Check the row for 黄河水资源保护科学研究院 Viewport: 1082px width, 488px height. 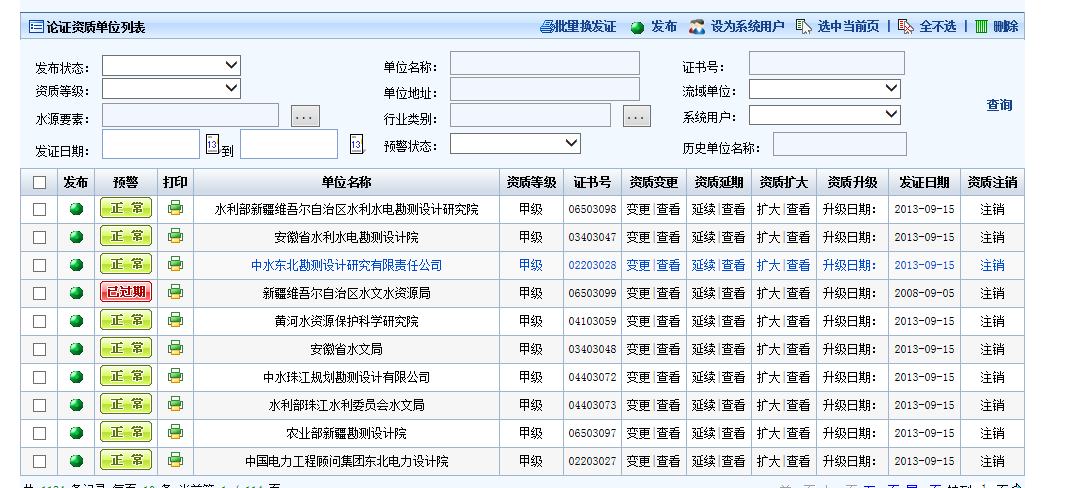[39, 321]
